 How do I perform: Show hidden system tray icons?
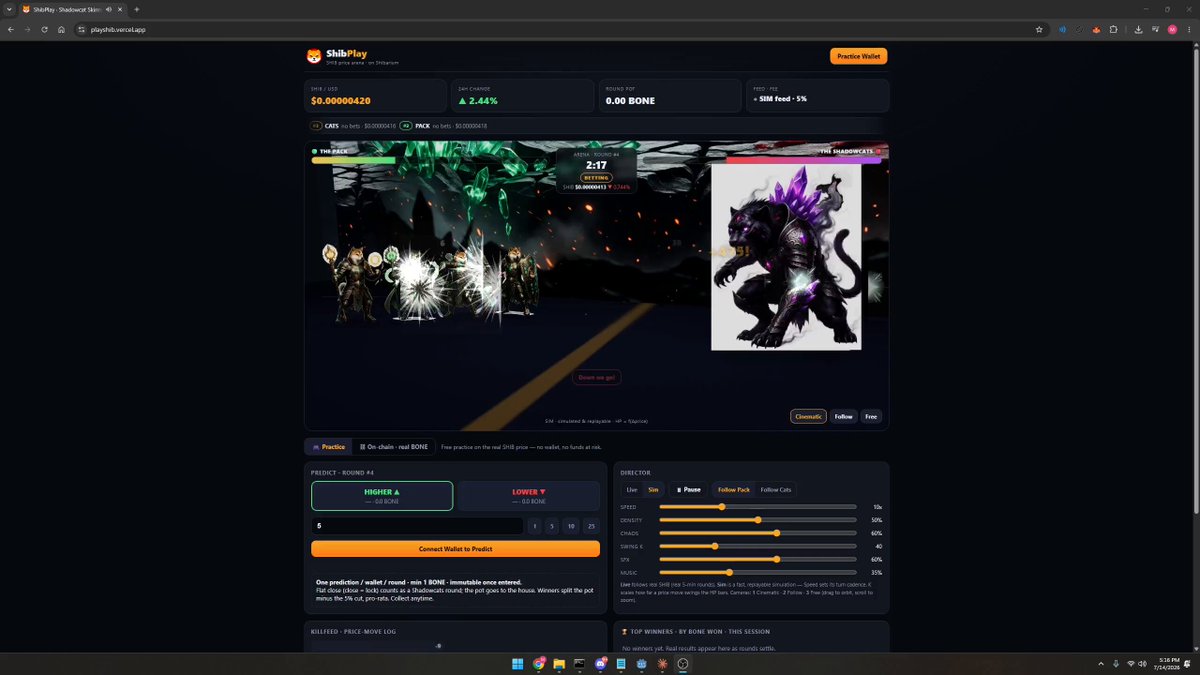1100,663
